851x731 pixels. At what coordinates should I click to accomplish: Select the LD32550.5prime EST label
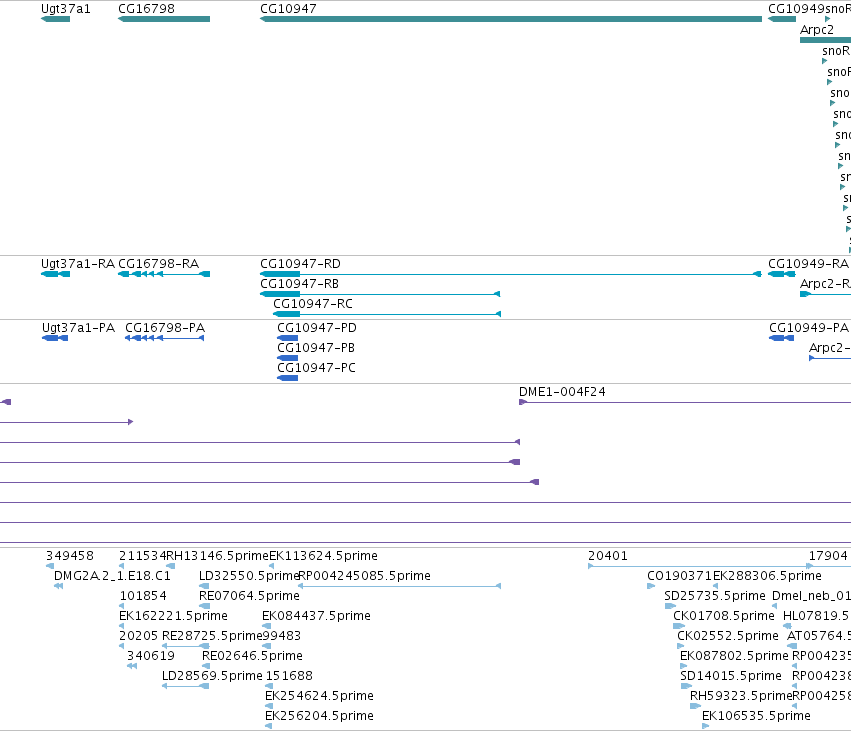249,576
